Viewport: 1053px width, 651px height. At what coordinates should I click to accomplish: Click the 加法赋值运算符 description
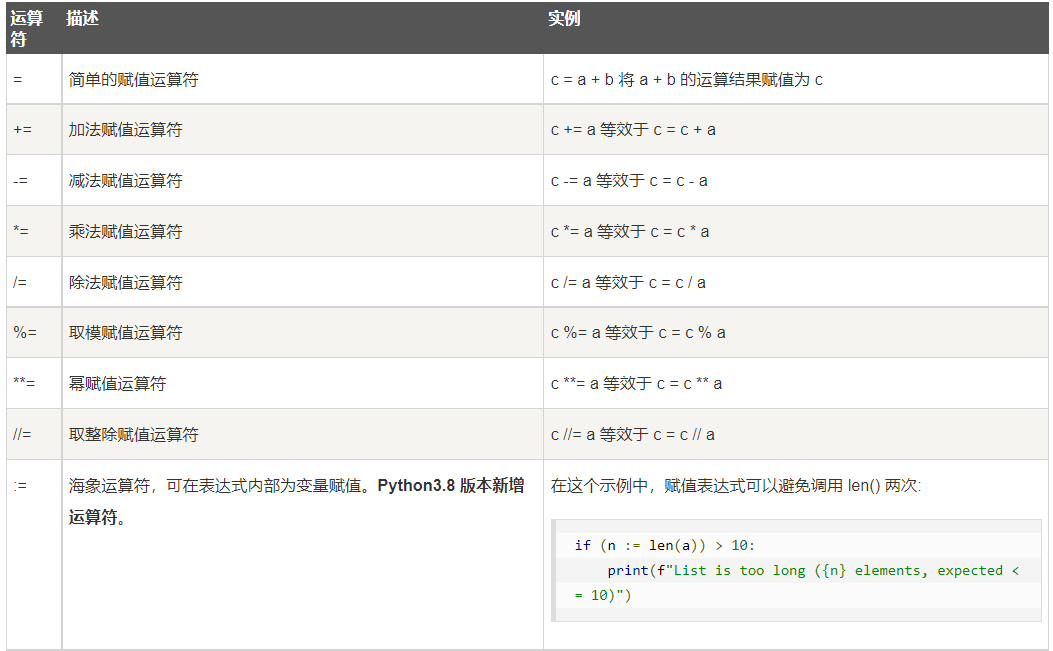pyautogui.click(x=125, y=130)
